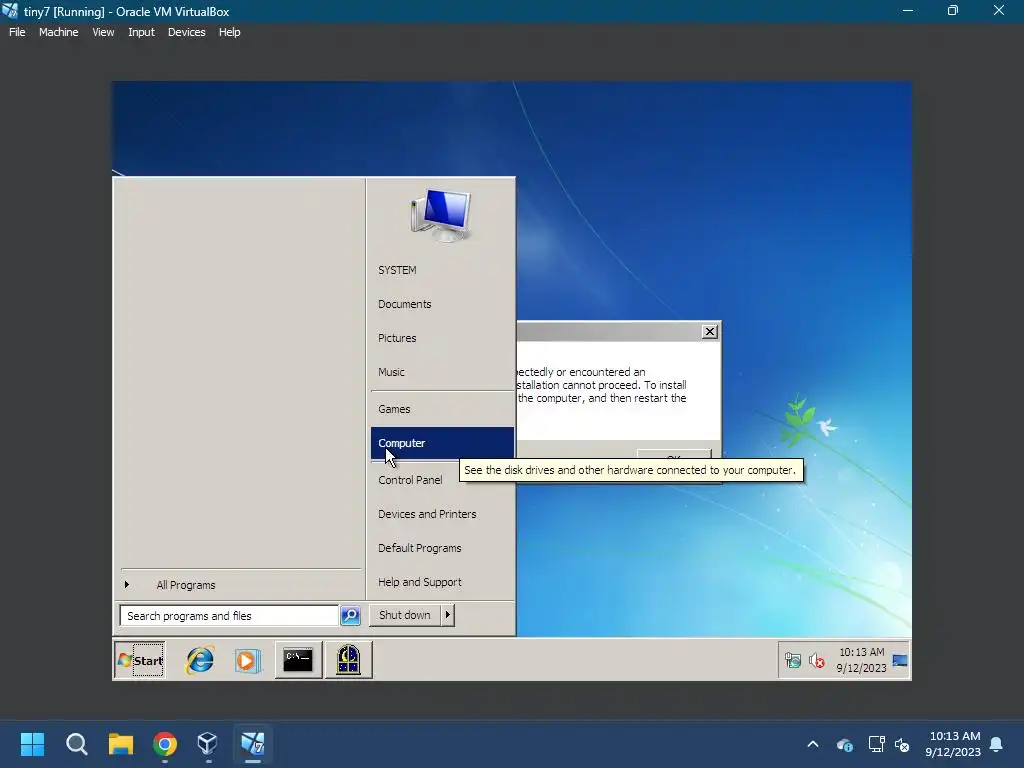This screenshot has width=1024, height=768.
Task: Click the Start button in the VM
Action: click(x=140, y=660)
